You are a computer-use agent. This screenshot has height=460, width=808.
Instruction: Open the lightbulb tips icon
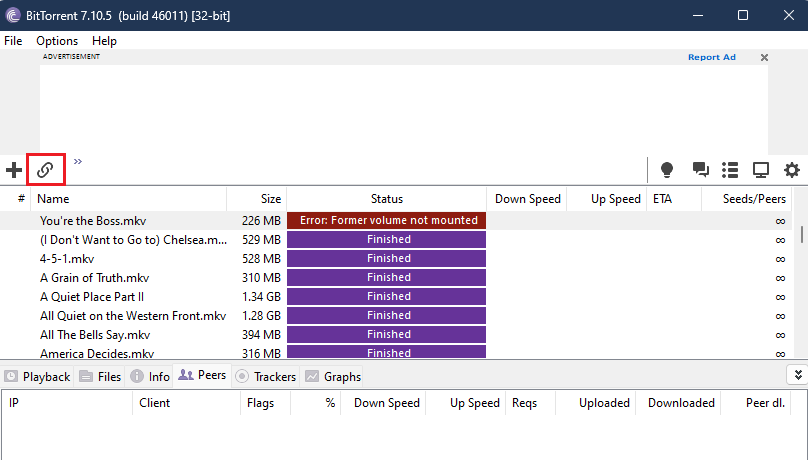(x=667, y=169)
